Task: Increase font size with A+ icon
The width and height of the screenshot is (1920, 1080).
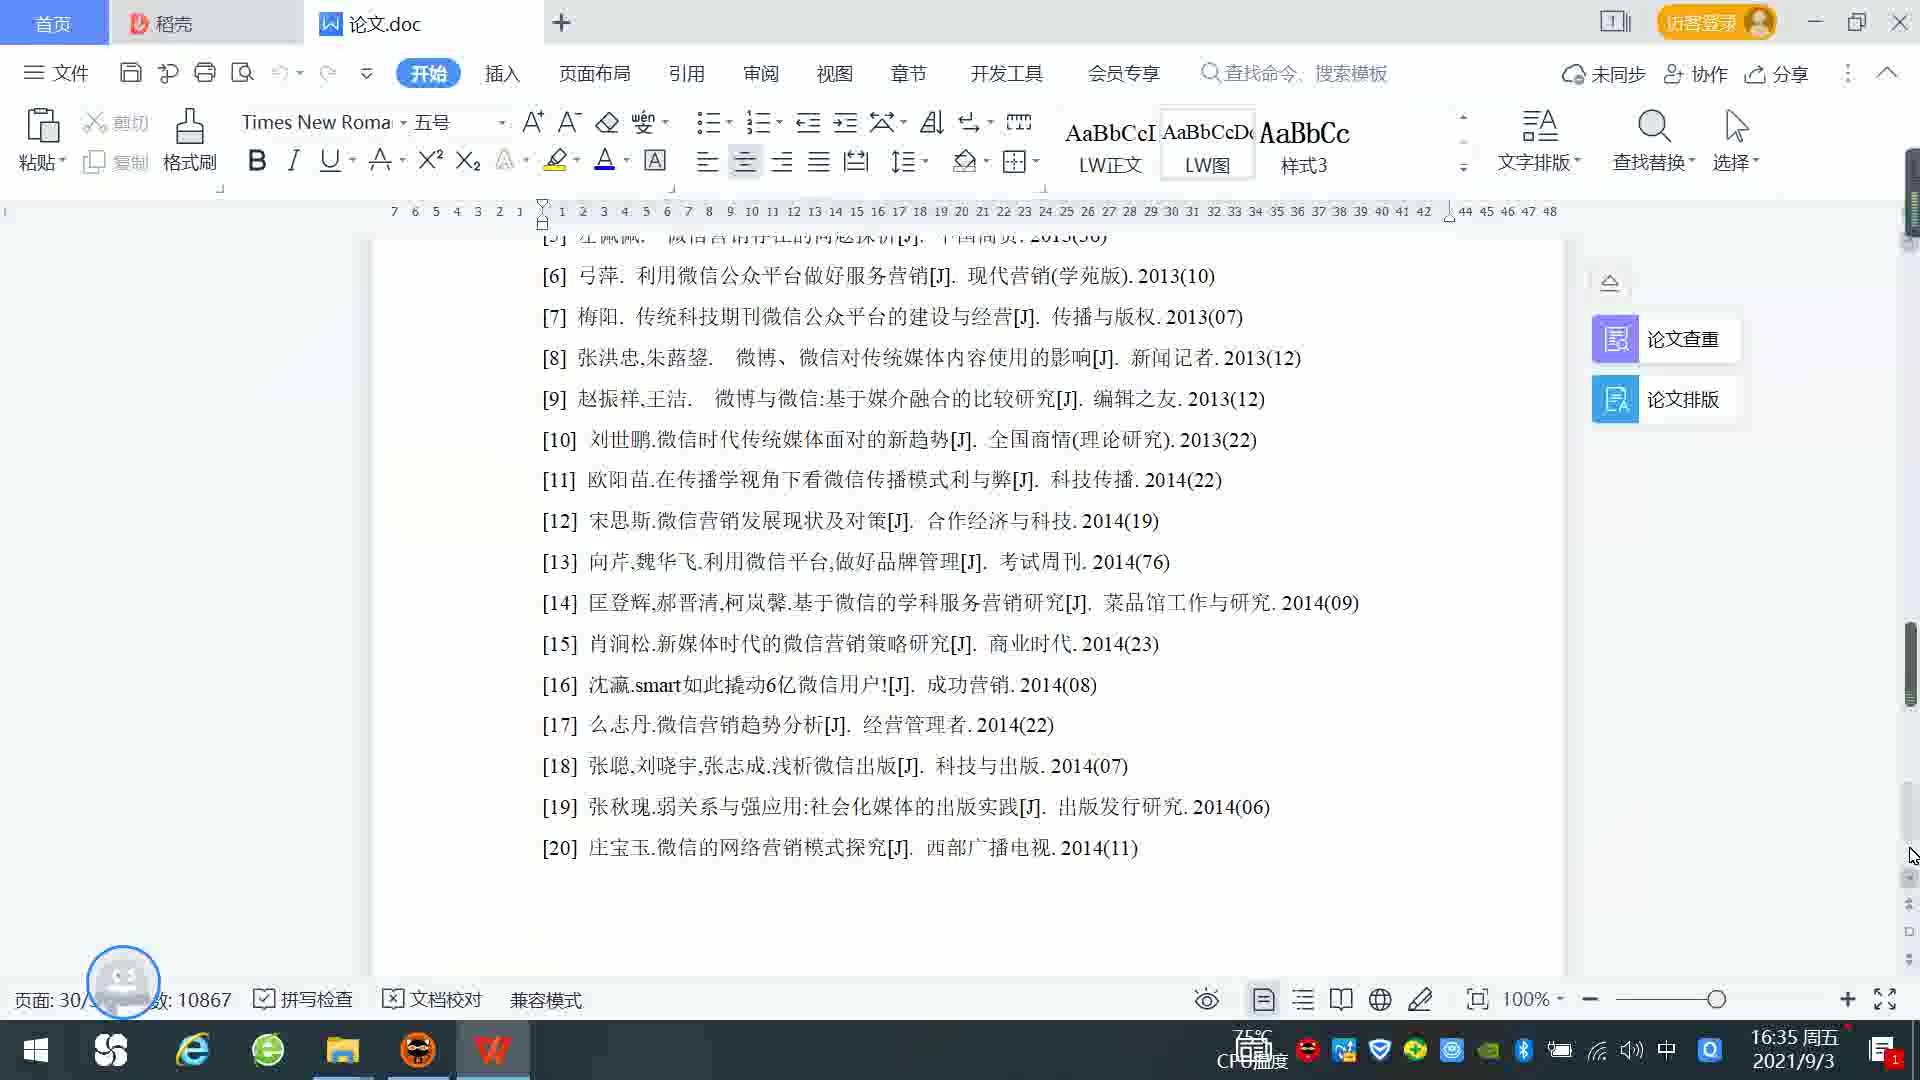Action: [x=532, y=122]
